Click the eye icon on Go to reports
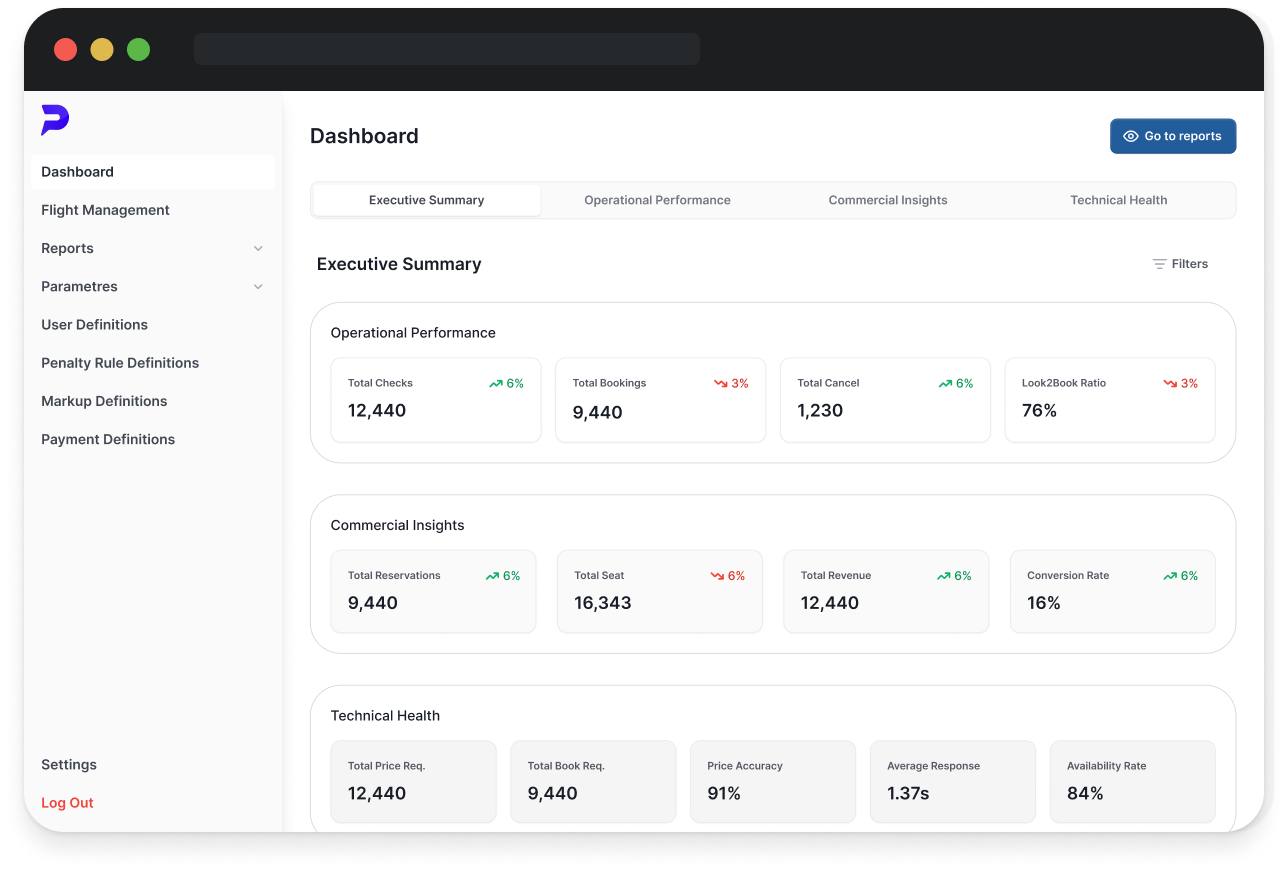The height and width of the screenshot is (872, 1288). (x=1131, y=136)
